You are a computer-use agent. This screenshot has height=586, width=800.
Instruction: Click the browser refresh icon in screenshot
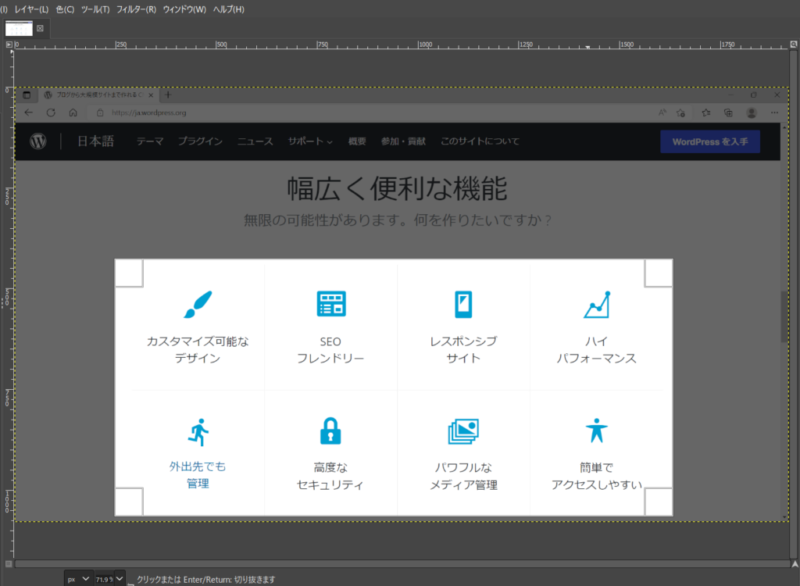[x=51, y=113]
